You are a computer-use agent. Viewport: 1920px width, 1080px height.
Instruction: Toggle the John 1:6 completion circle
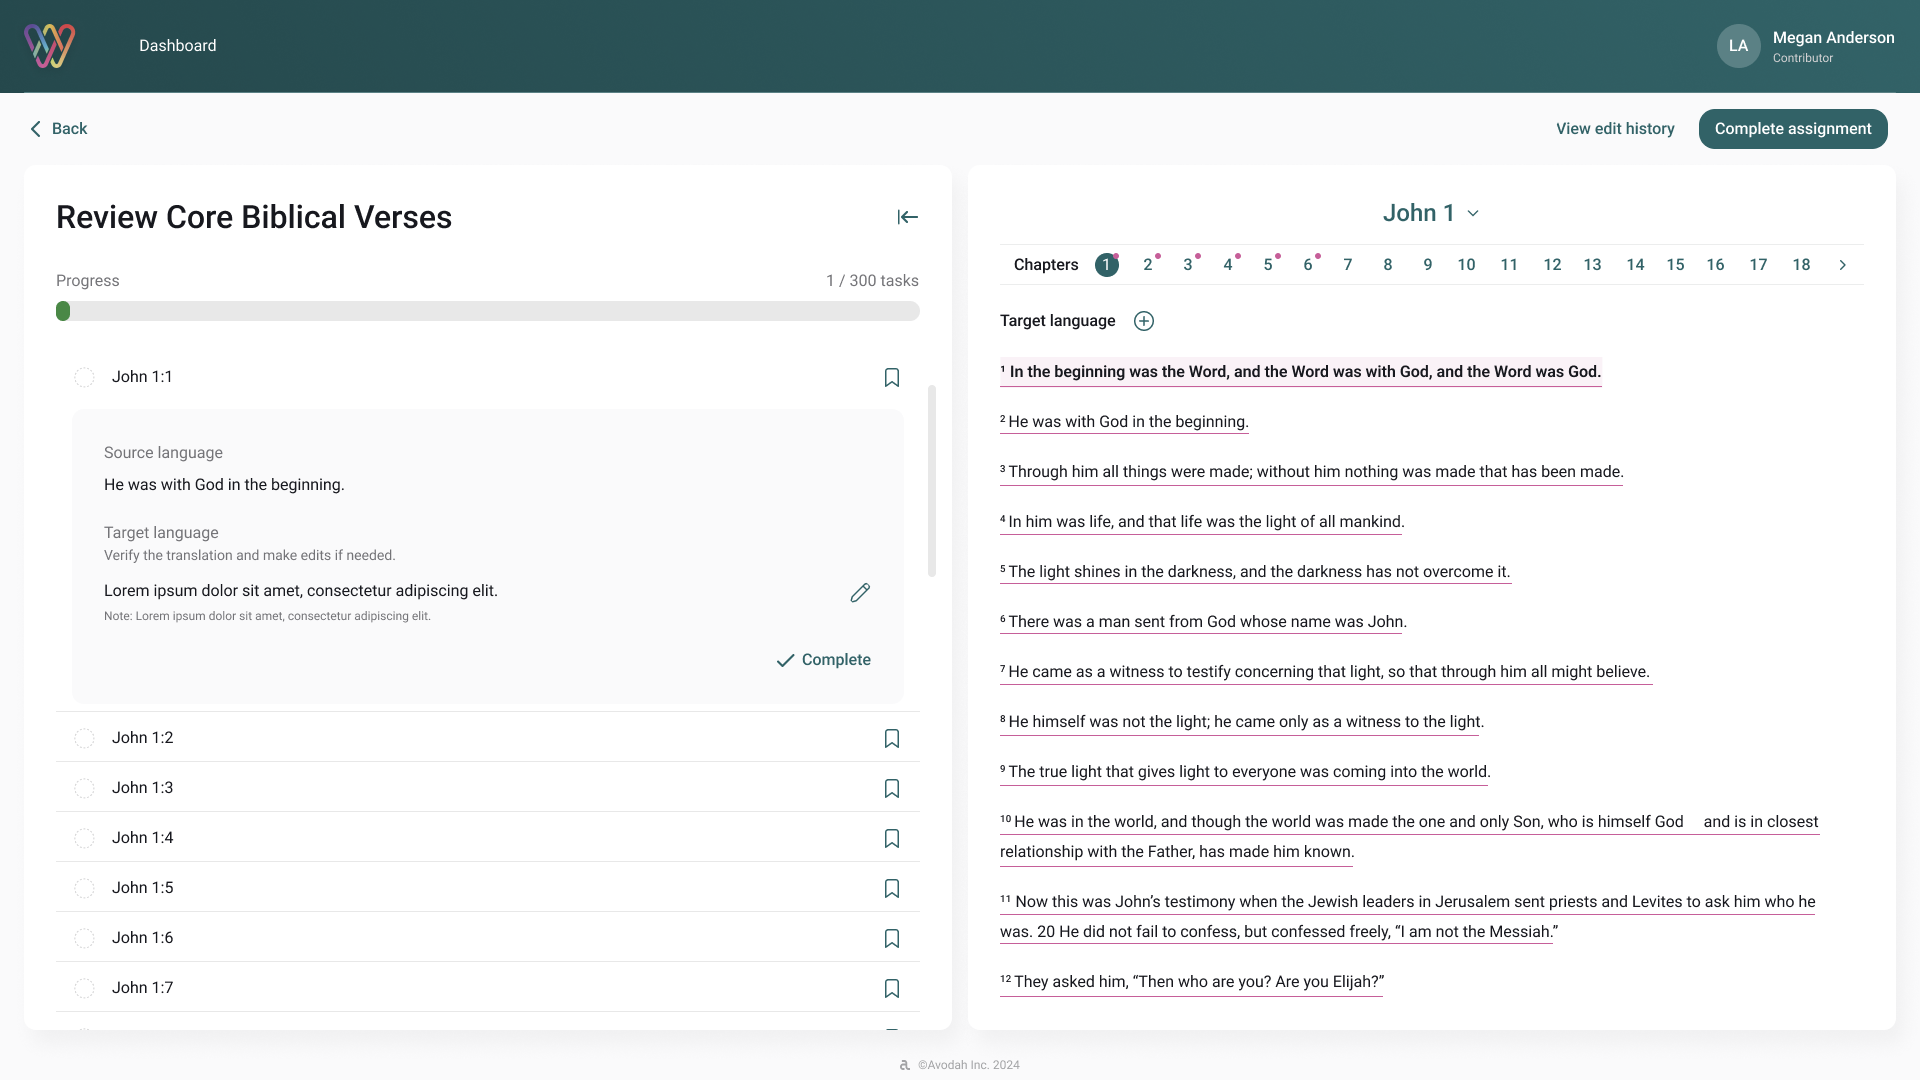(x=84, y=938)
